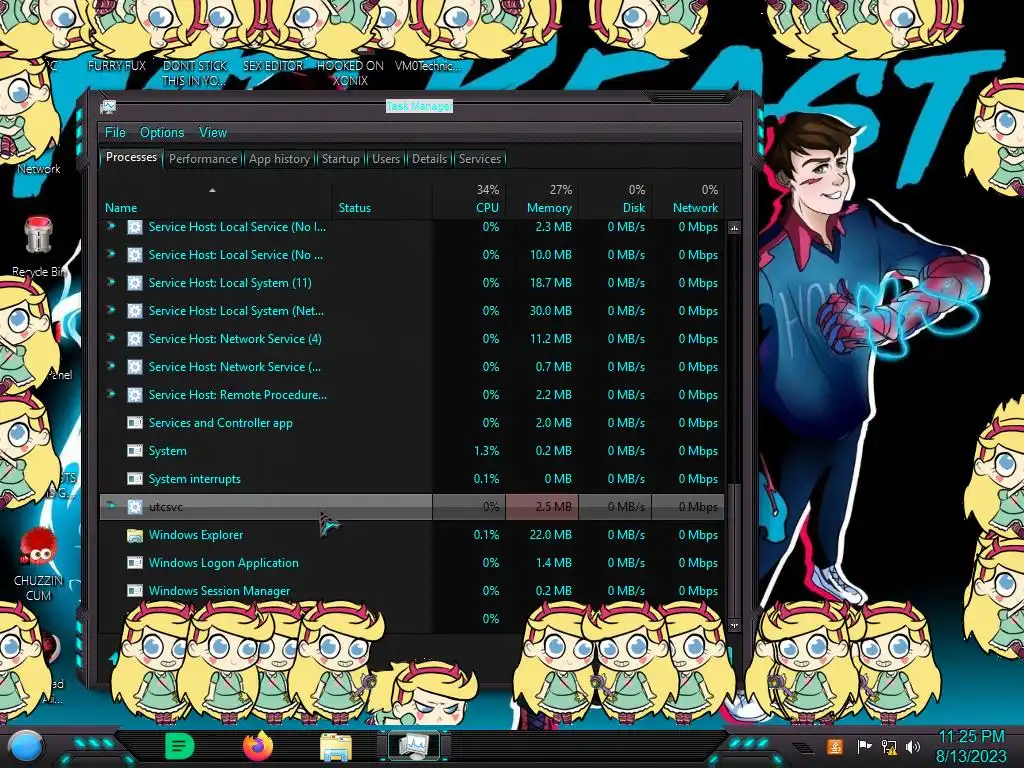Switch to the Services tab
1024x768 pixels.
coord(479,159)
